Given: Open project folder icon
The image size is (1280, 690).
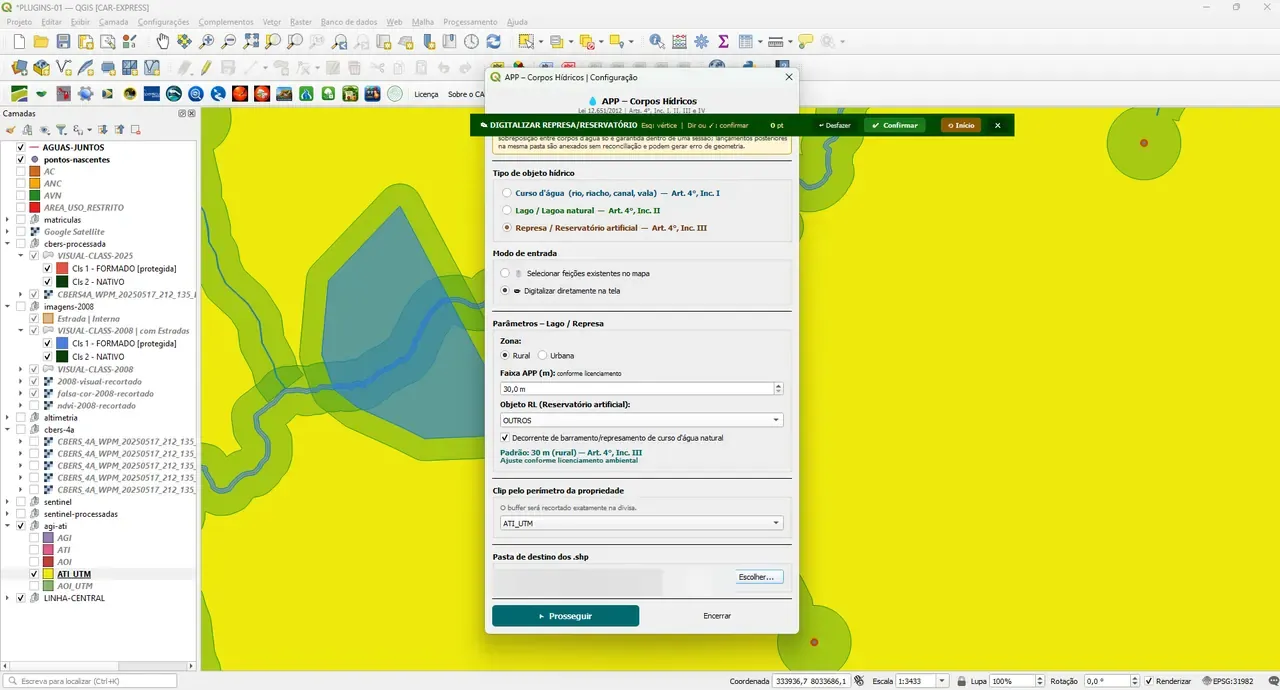Looking at the screenshot, I should pos(41,42).
